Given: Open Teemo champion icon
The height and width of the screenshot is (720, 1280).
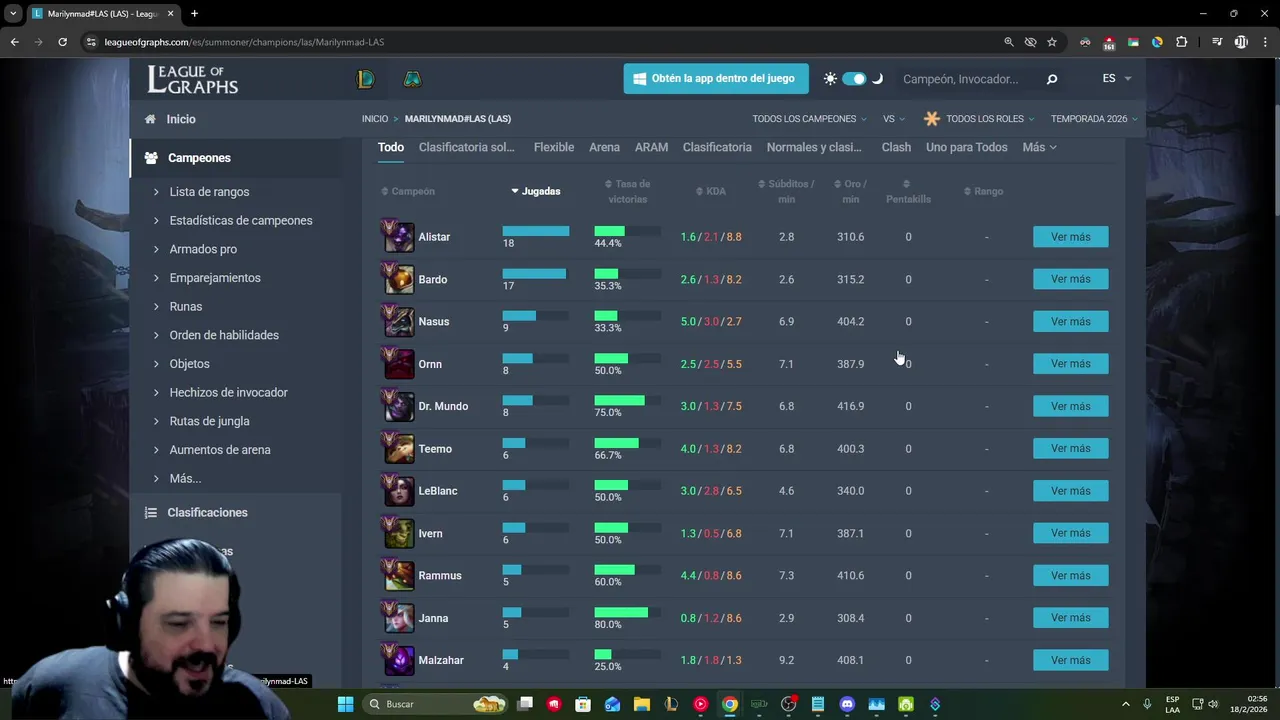Looking at the screenshot, I should point(398,449).
